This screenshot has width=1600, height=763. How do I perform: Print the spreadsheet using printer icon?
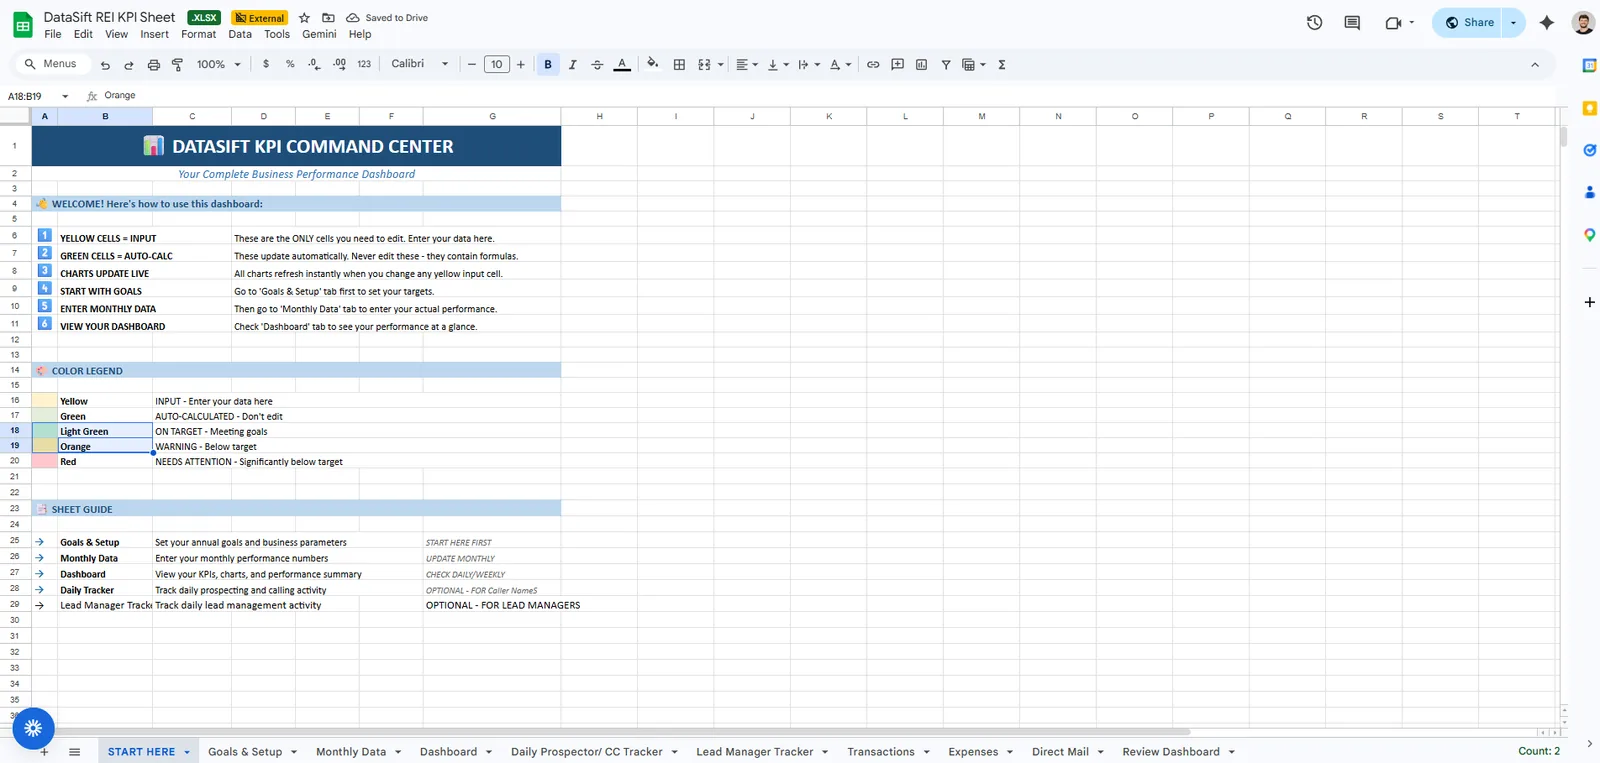153,65
